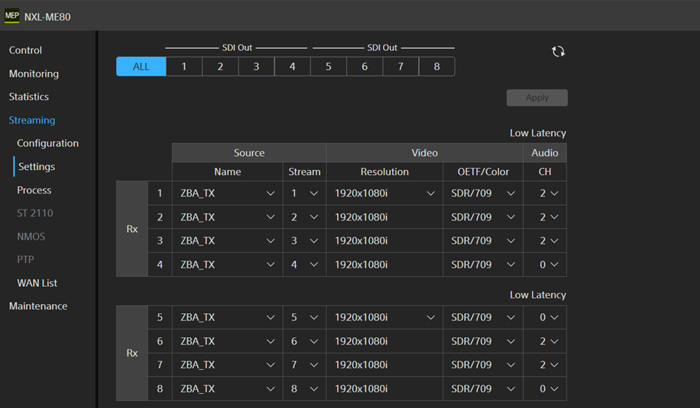The width and height of the screenshot is (700, 408).
Task: Open WAN List page
Action: [37, 283]
